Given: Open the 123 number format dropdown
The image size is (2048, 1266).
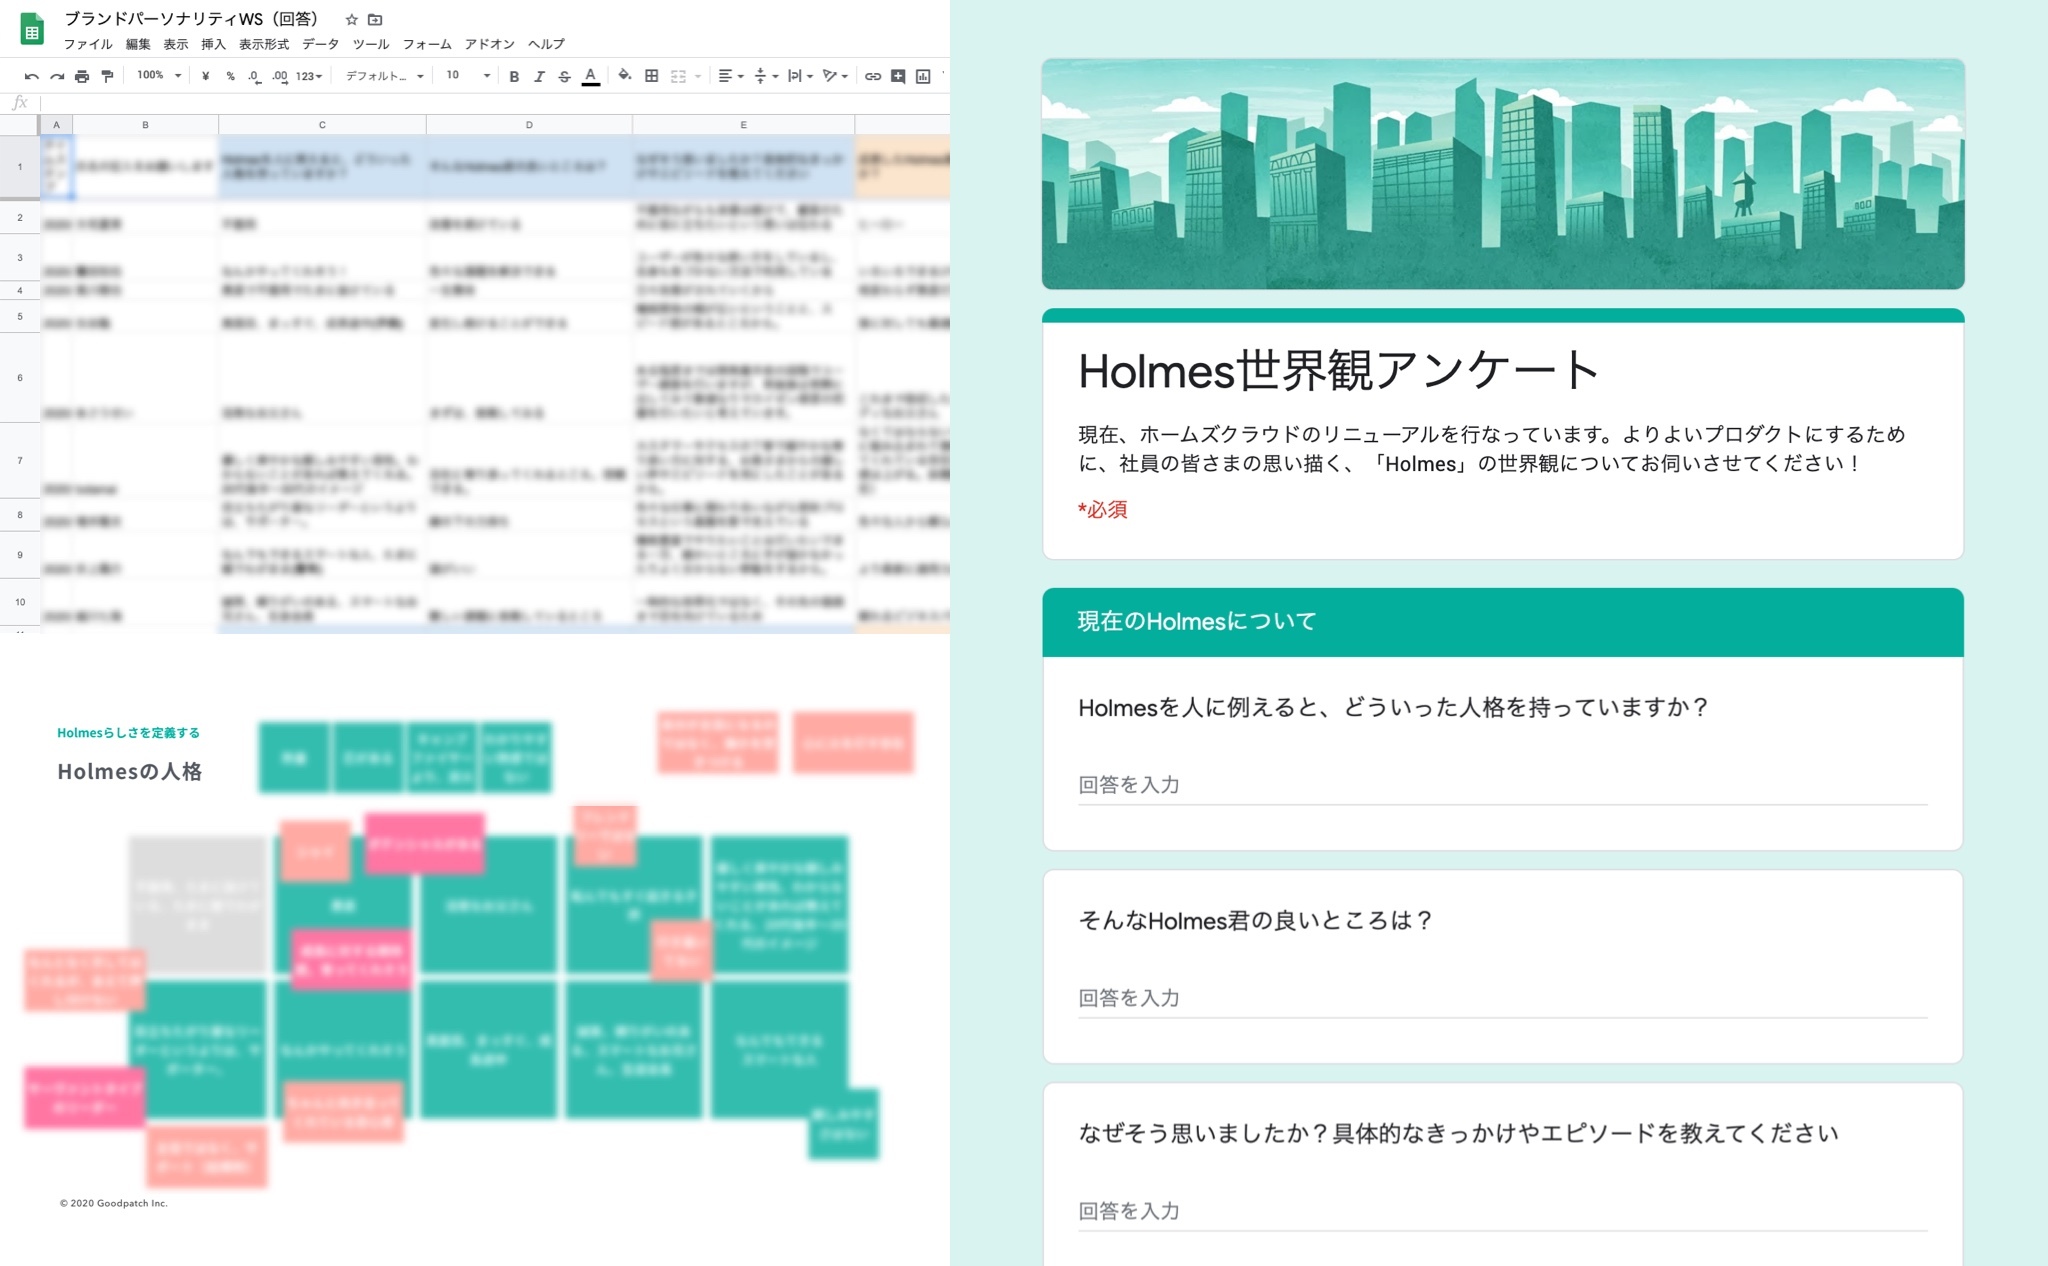Looking at the screenshot, I should click(x=309, y=76).
